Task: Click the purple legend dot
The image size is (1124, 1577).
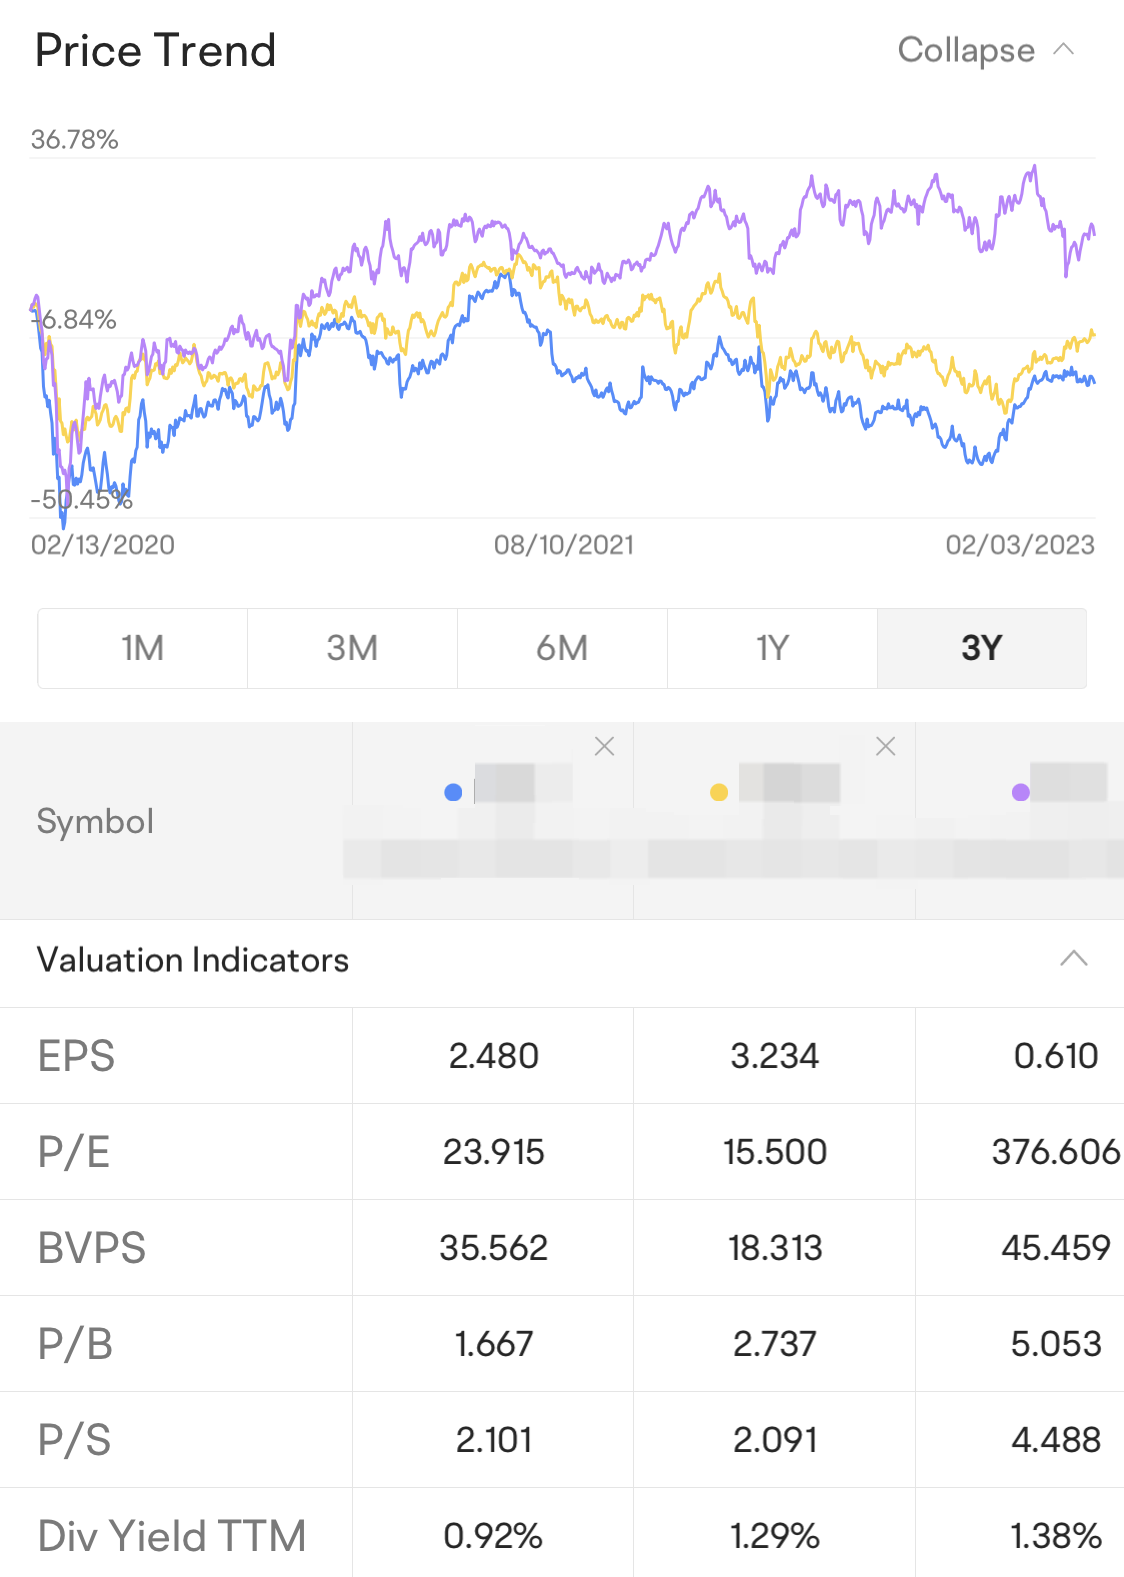Action: point(1021,792)
